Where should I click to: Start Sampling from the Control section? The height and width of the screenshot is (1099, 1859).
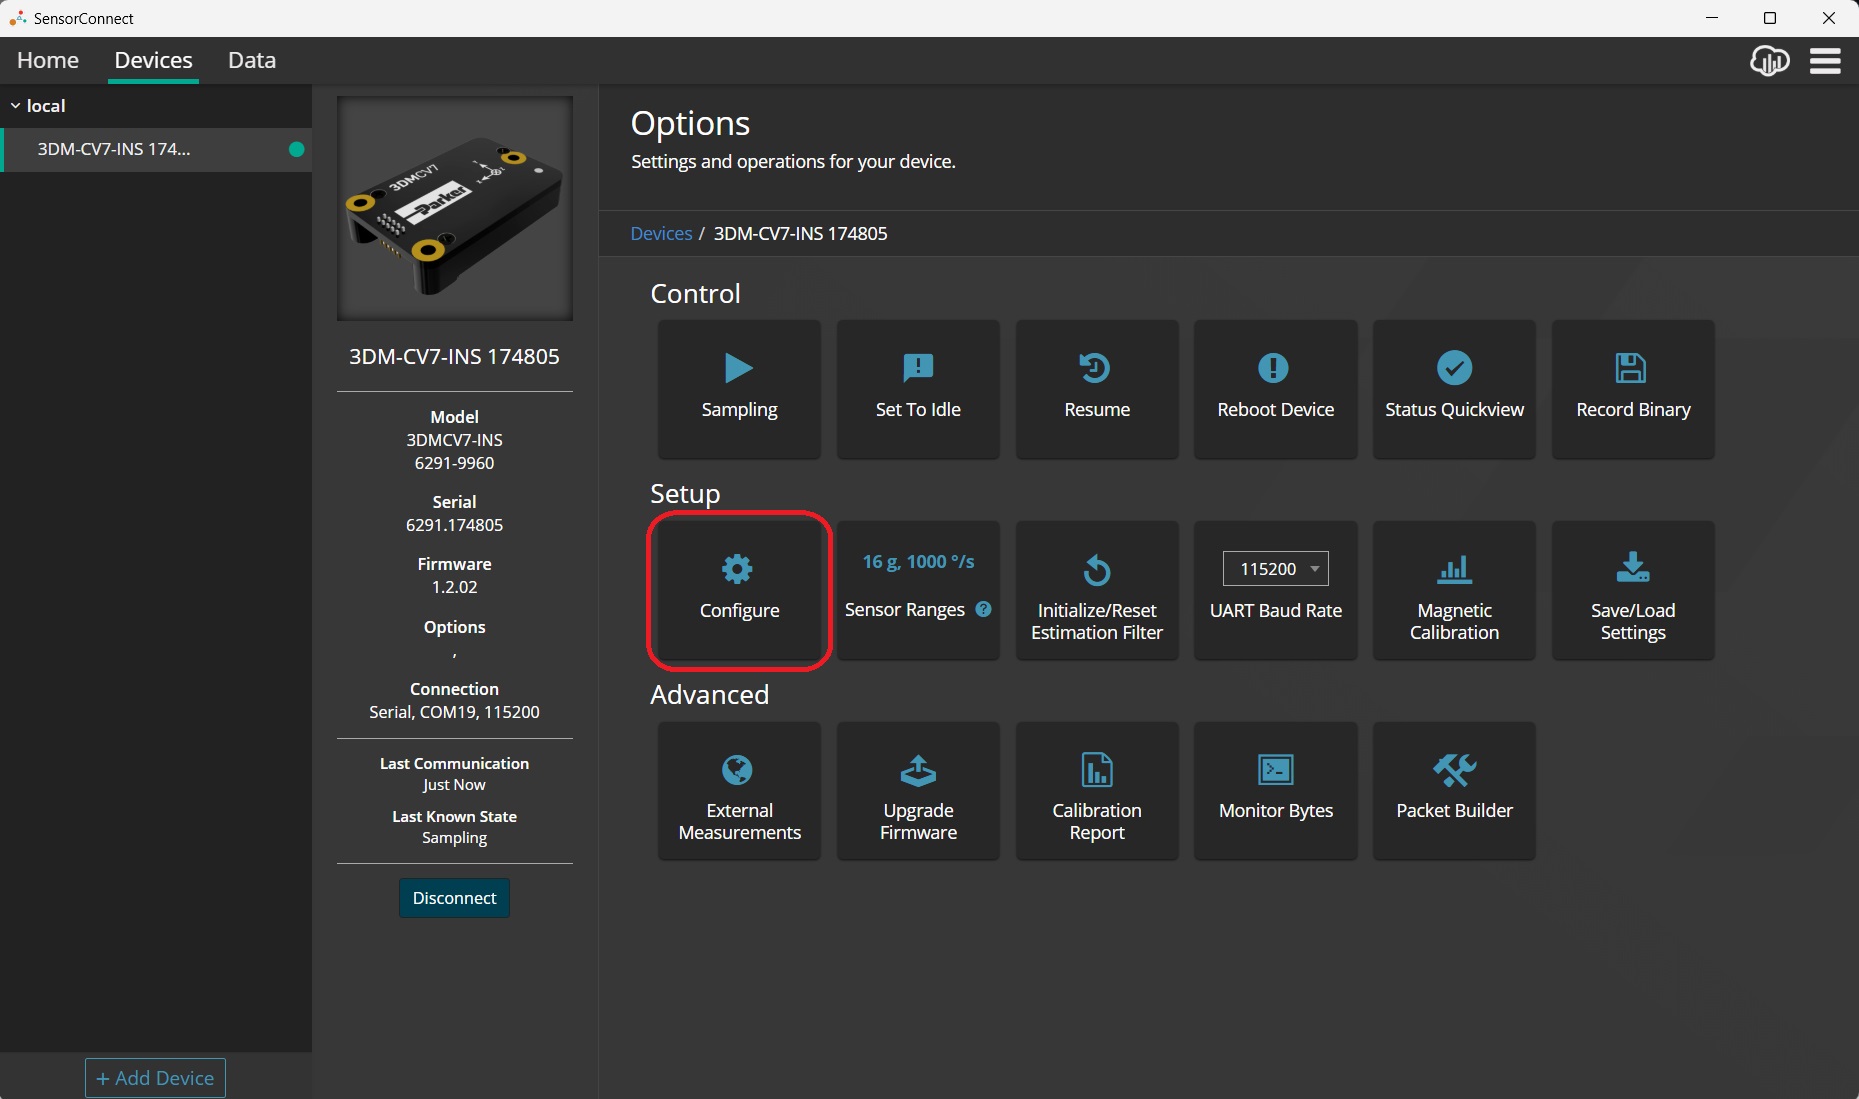pyautogui.click(x=739, y=389)
